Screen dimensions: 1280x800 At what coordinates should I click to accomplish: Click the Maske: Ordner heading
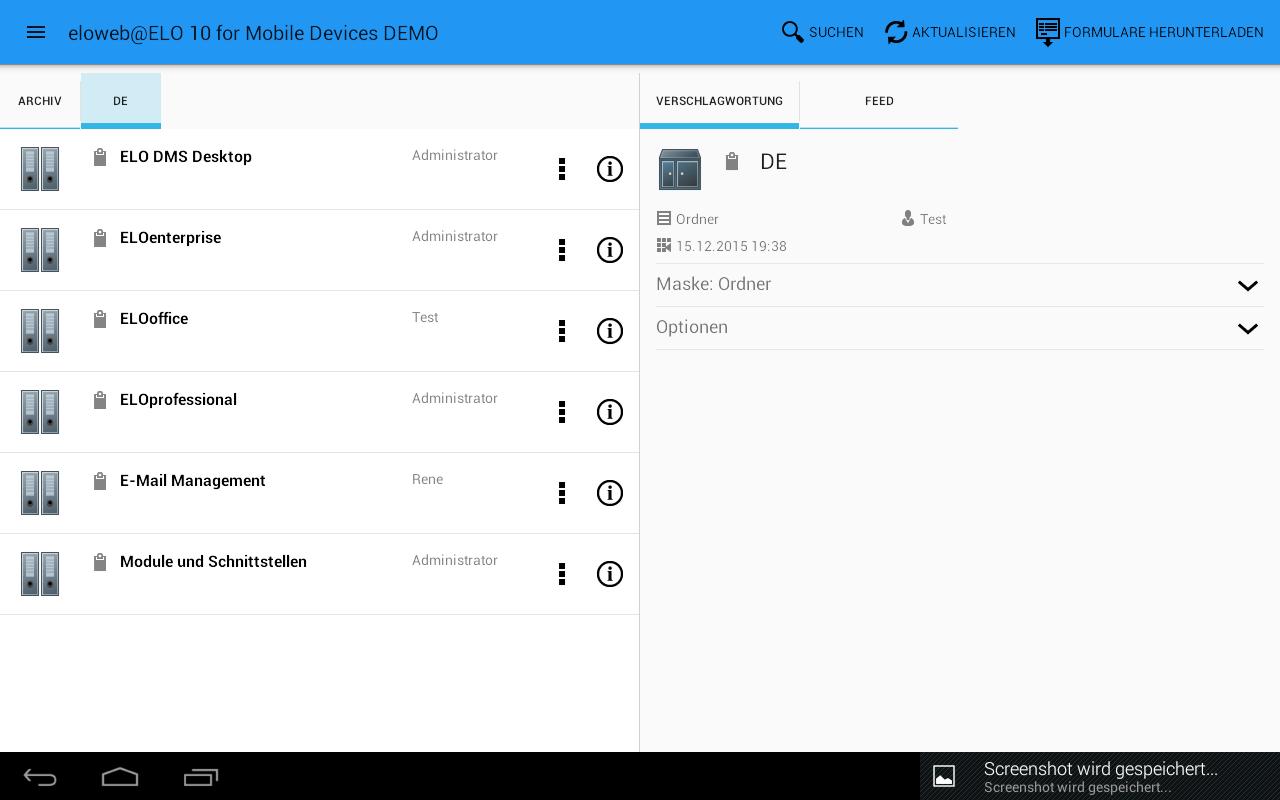click(713, 284)
